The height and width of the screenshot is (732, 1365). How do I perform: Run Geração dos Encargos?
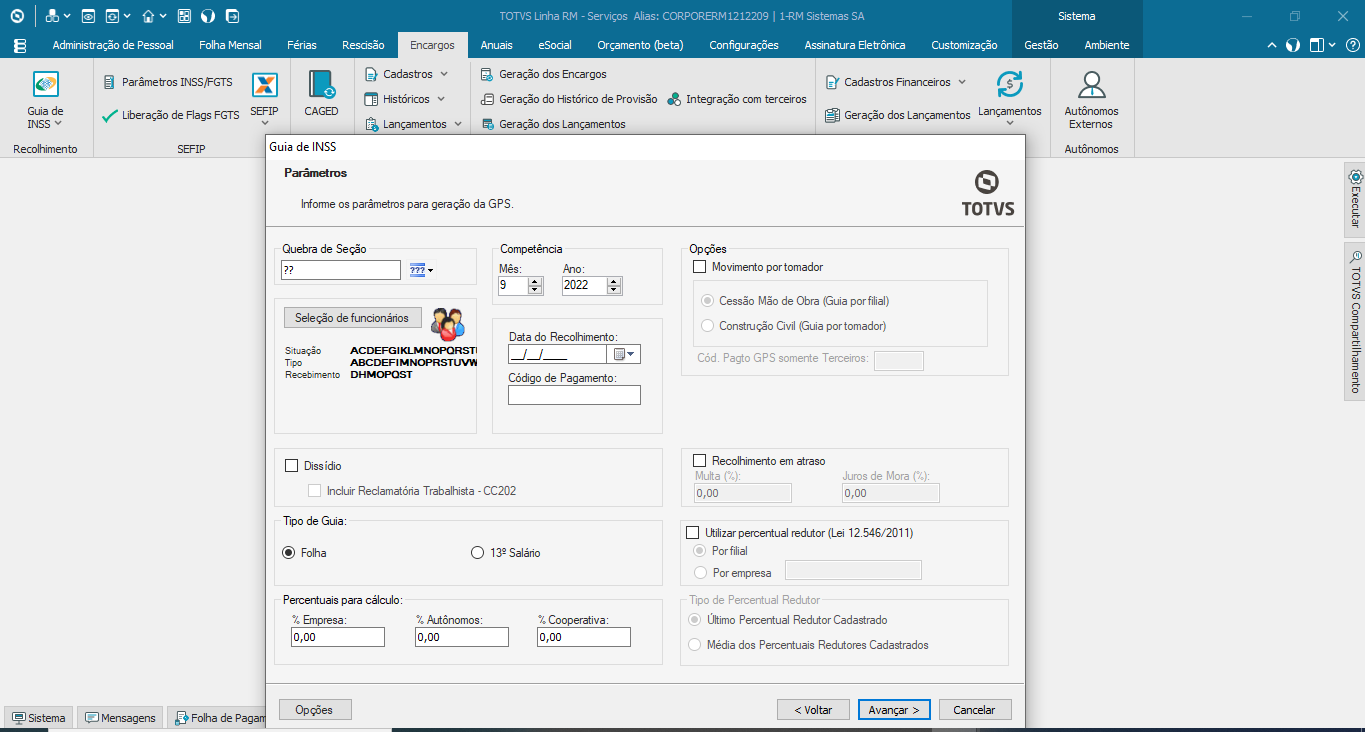(x=543, y=74)
